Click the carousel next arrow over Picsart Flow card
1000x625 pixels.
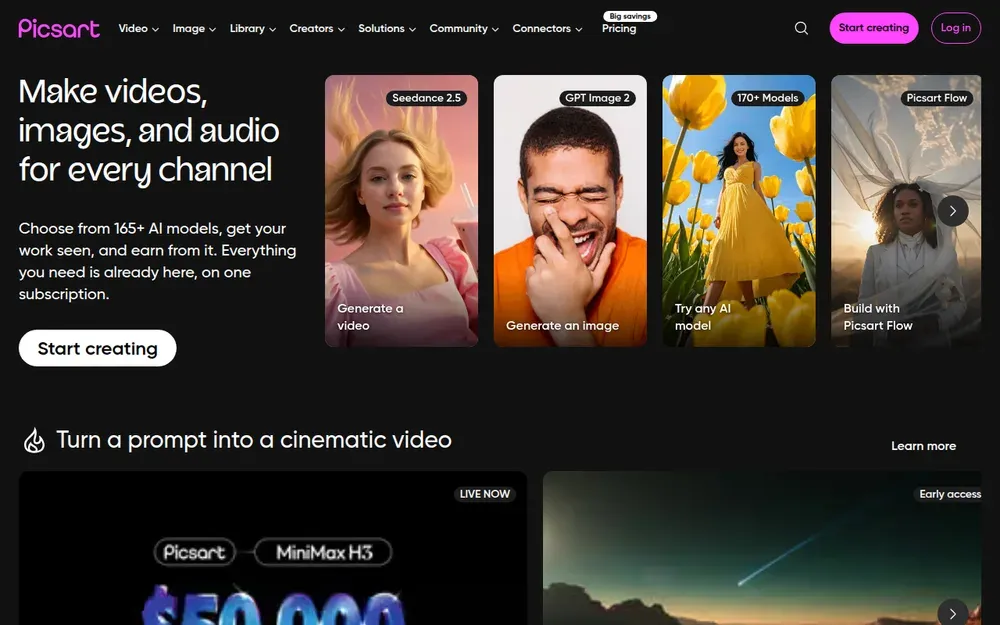[953, 211]
